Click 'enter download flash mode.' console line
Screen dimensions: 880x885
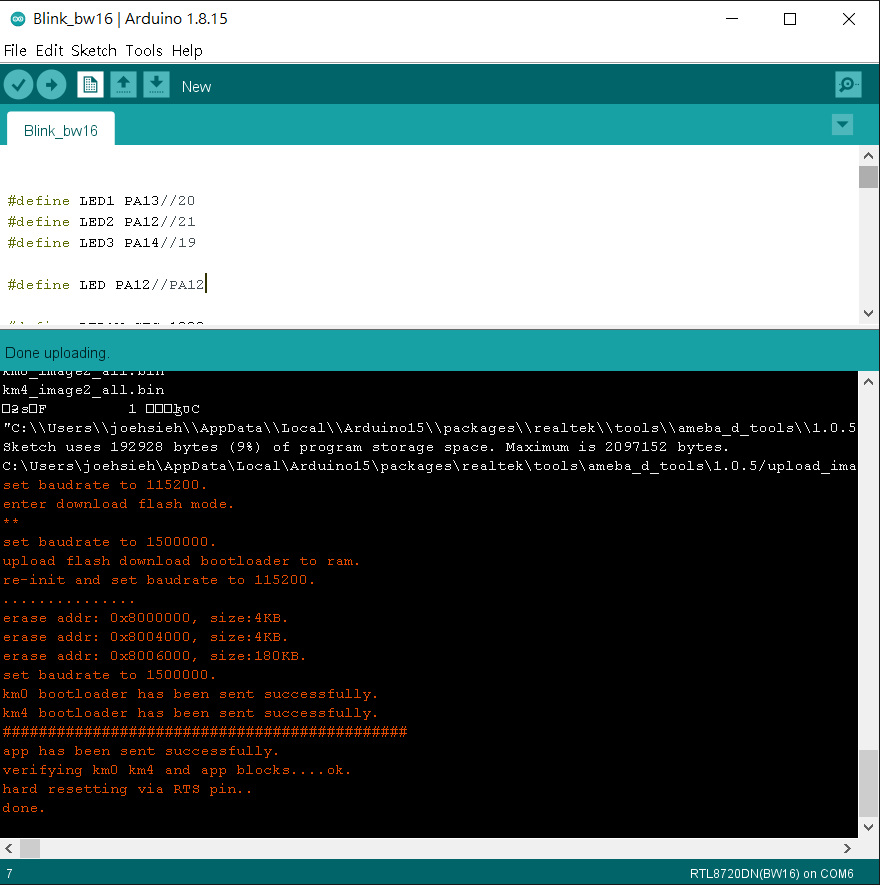(119, 504)
